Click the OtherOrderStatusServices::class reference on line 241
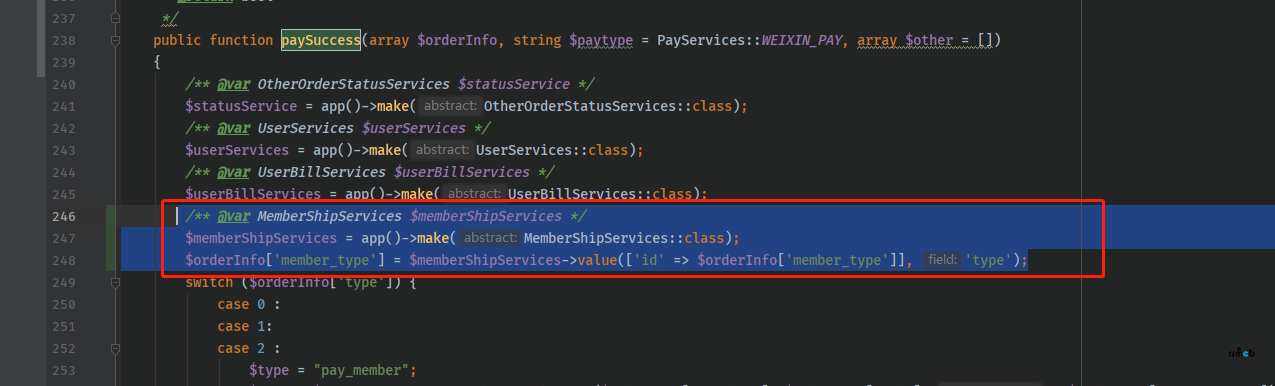The image size is (1275, 386). click(613, 106)
